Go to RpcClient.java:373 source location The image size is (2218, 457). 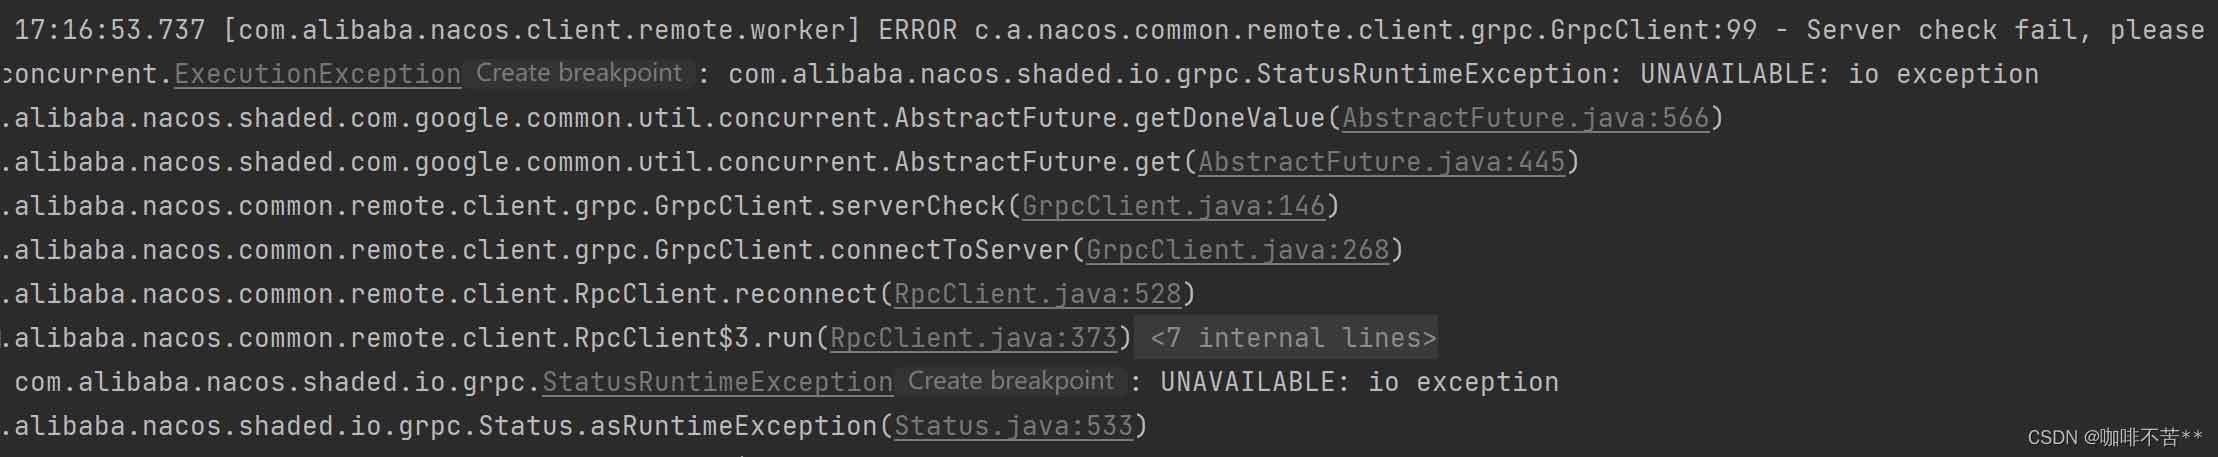click(x=973, y=338)
